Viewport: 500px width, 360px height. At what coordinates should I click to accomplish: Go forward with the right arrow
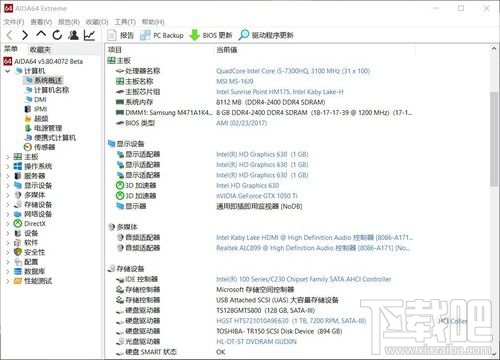[25, 35]
